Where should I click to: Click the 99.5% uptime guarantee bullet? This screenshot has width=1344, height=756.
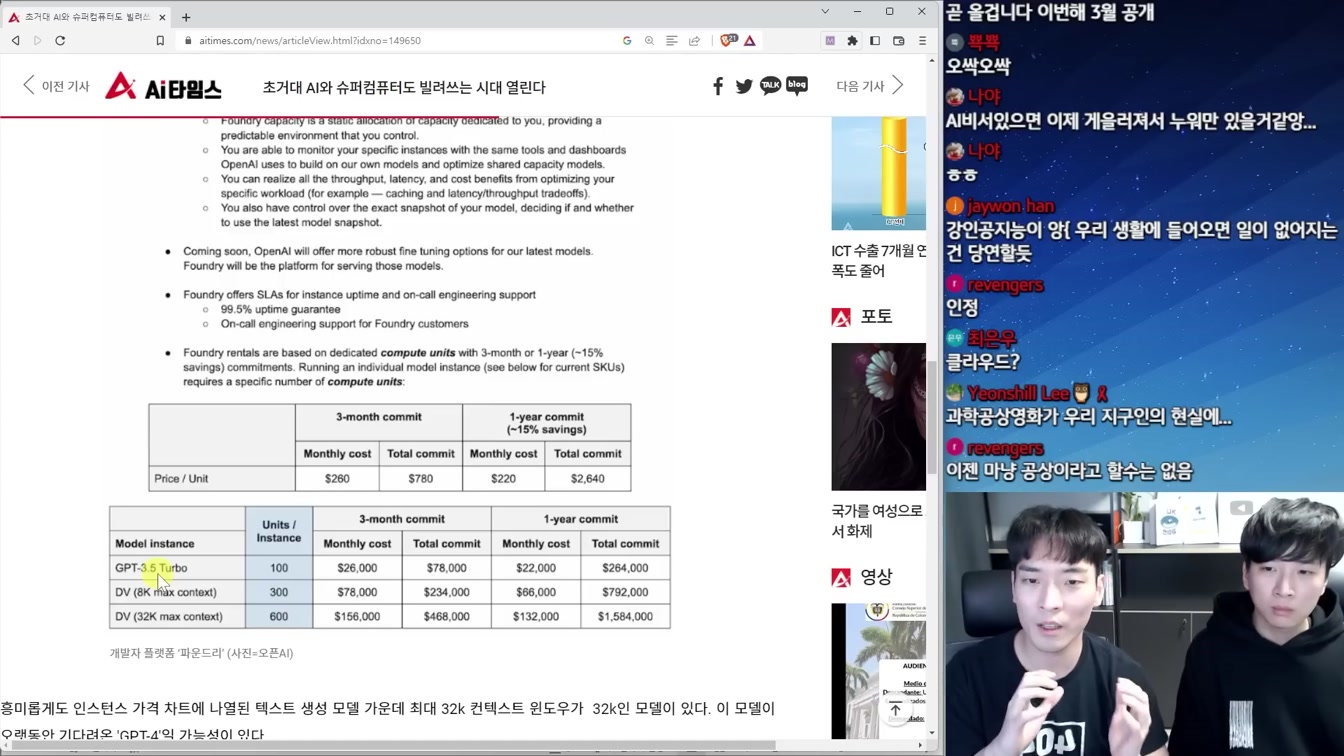point(281,309)
